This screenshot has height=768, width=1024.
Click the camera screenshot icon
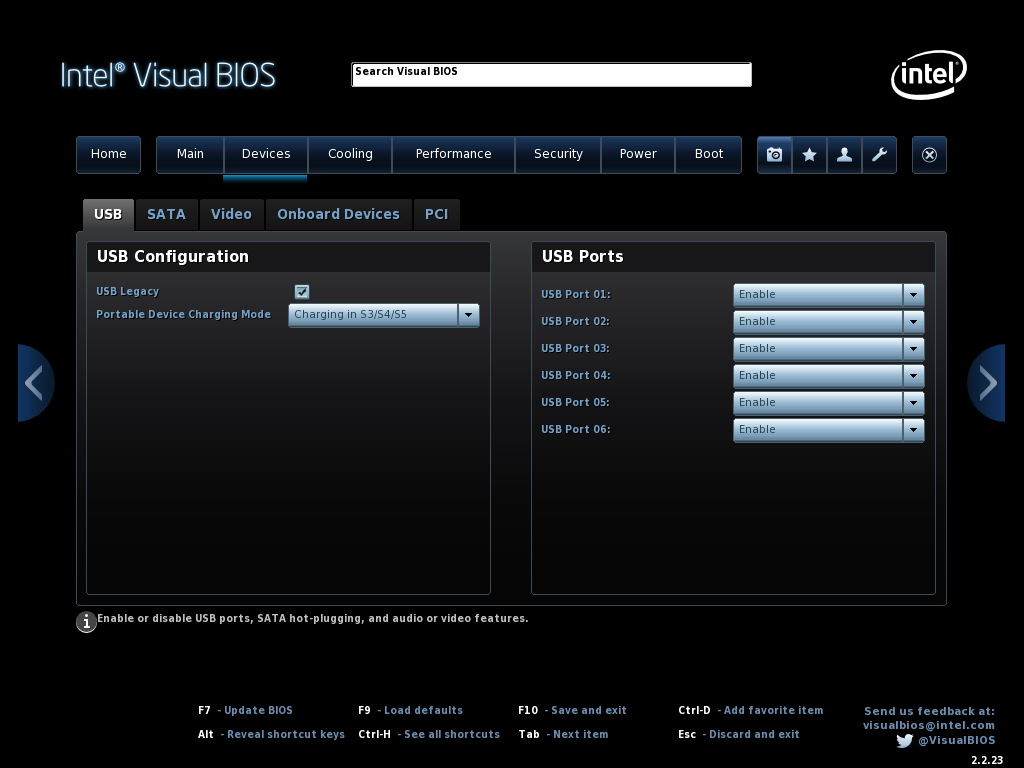pos(774,155)
